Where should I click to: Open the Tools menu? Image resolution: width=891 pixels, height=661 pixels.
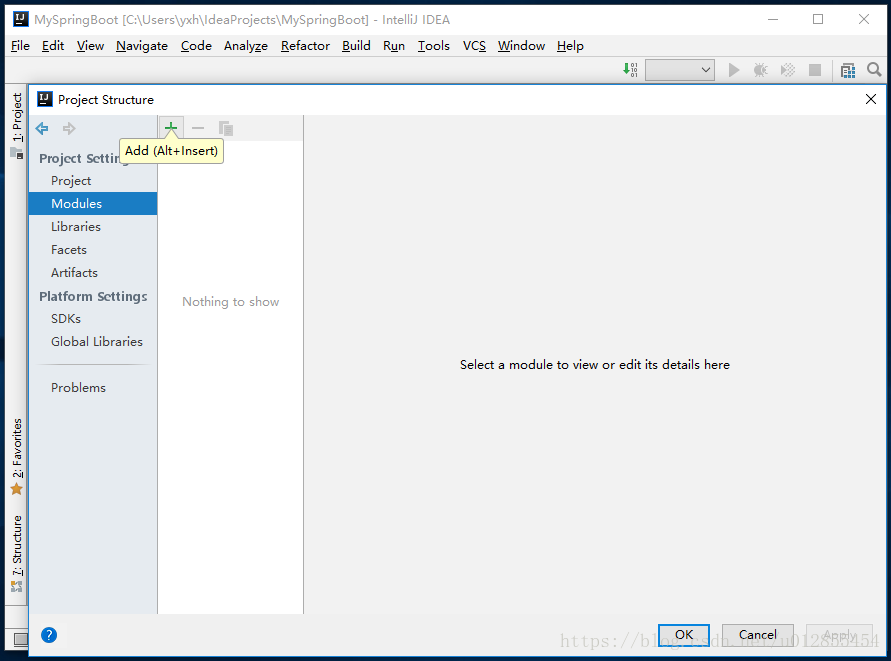[x=434, y=46]
